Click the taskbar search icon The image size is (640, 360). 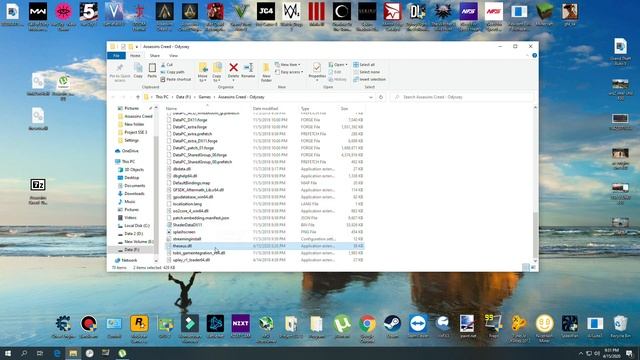tap(24, 353)
